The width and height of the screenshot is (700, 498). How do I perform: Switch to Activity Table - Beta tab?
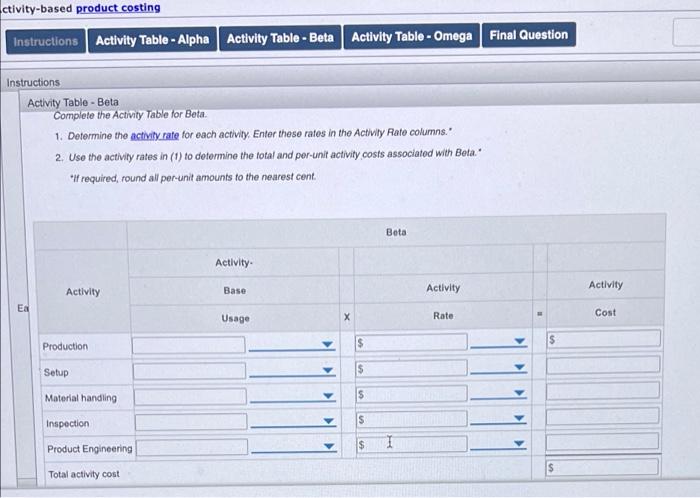[x=280, y=38]
